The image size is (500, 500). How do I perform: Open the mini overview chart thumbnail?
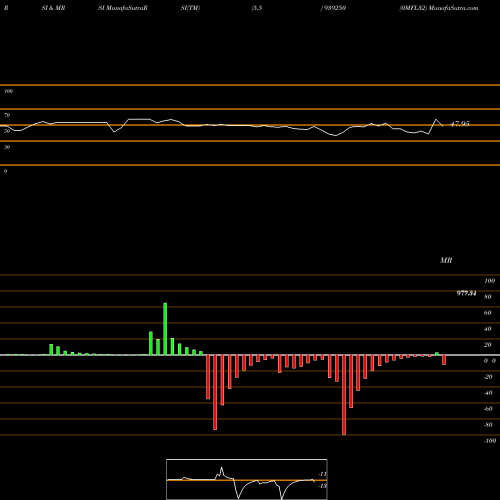click(247, 479)
